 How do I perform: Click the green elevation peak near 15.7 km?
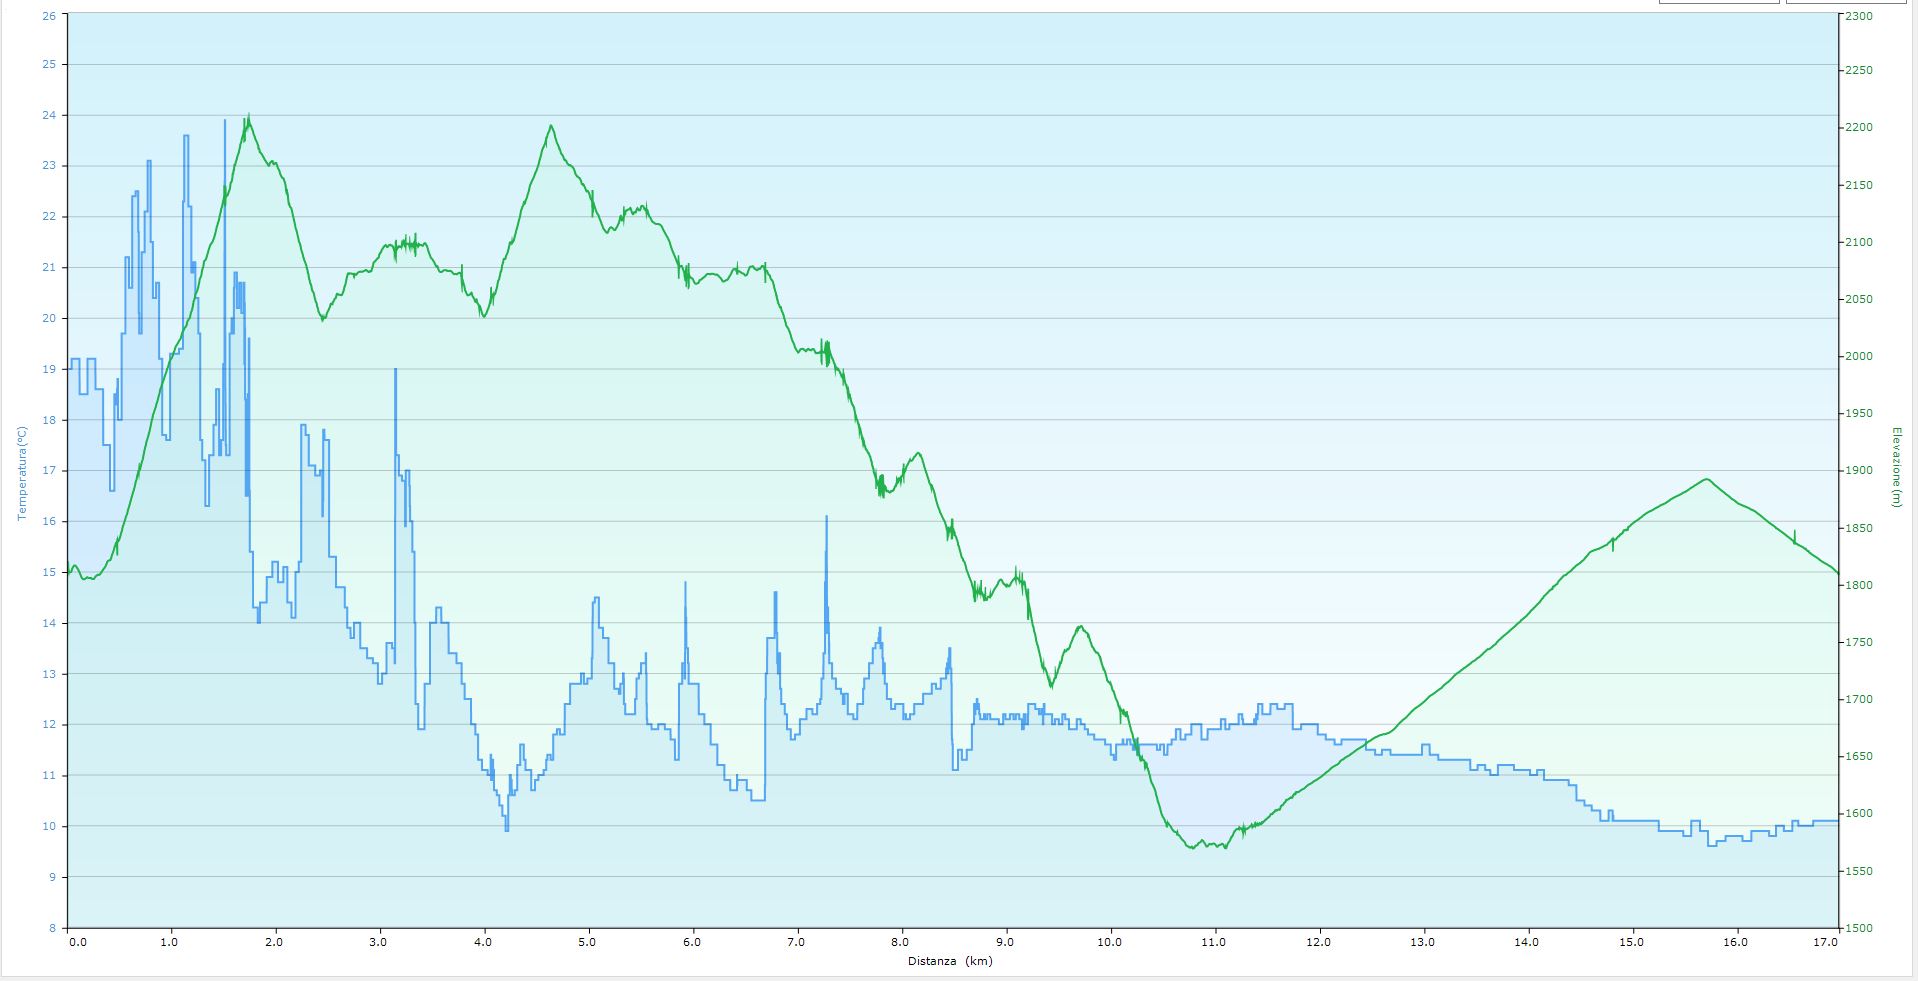tap(1706, 479)
